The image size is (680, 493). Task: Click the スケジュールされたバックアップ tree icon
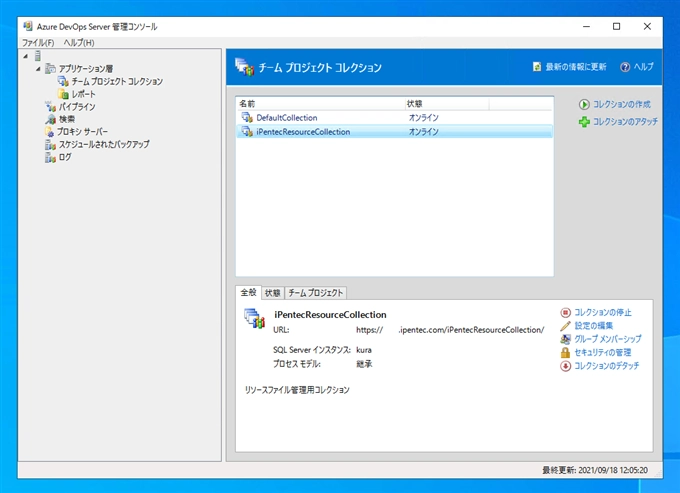tap(50, 144)
